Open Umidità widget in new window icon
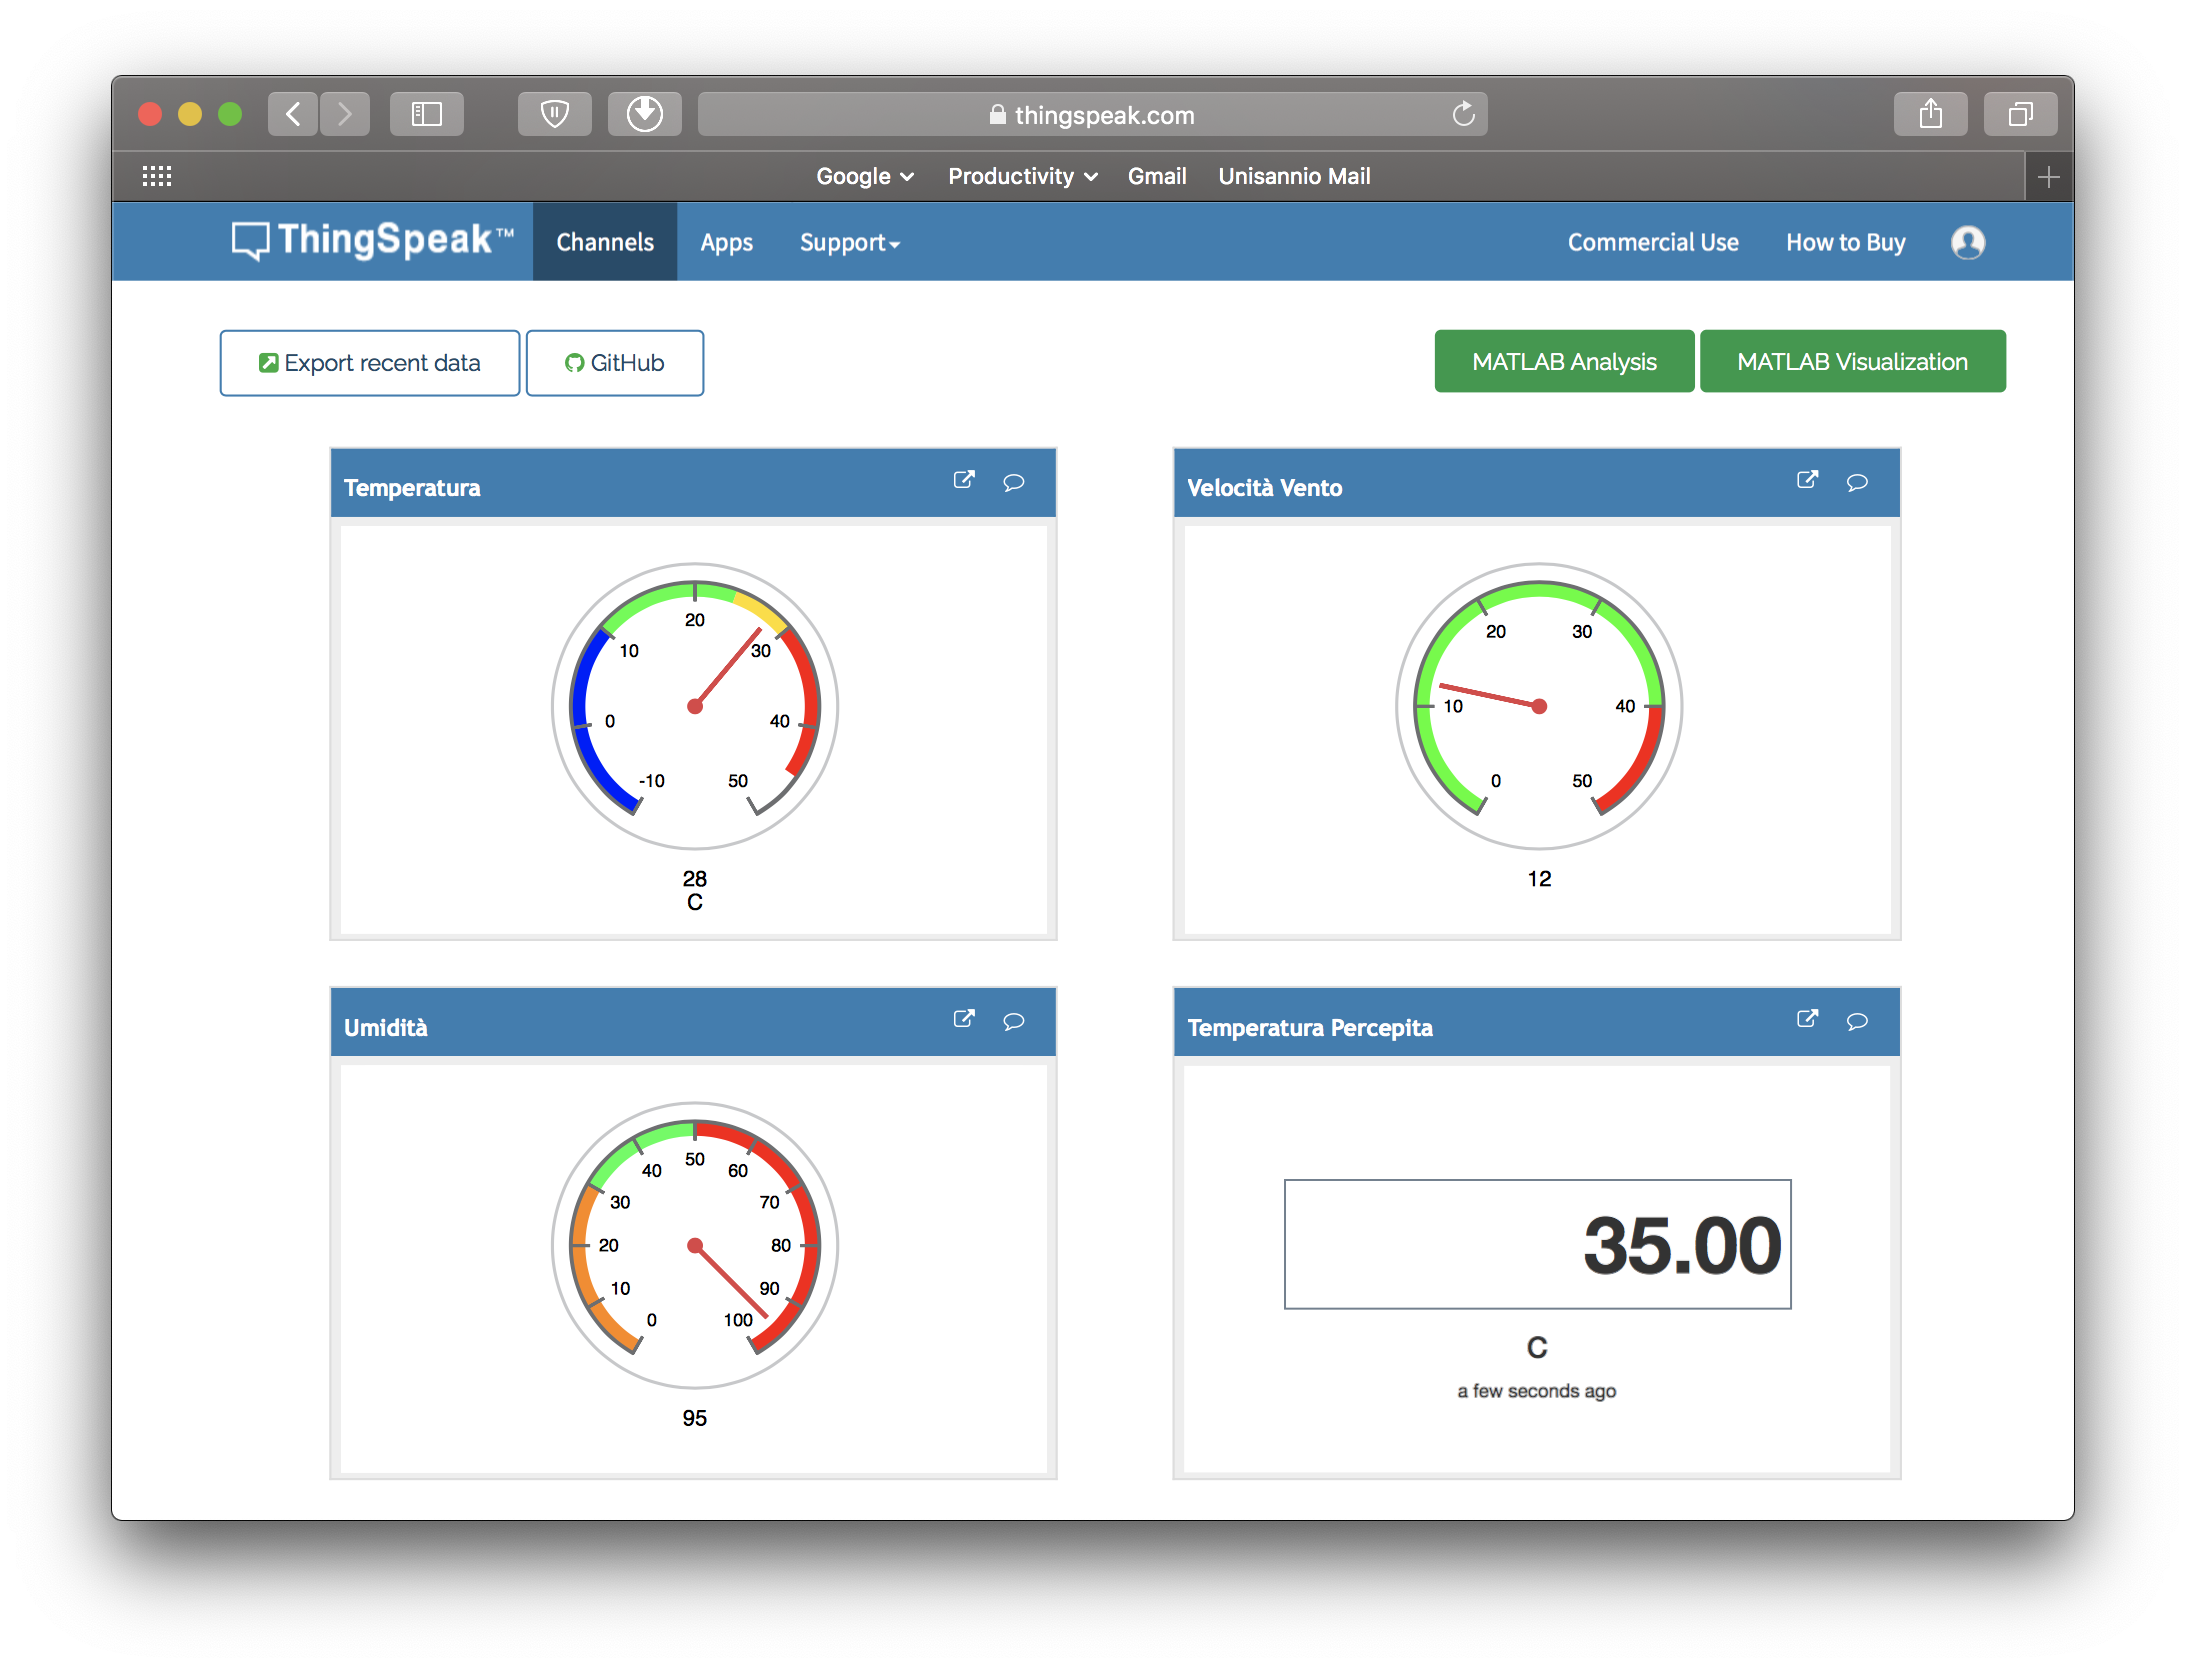This screenshot has width=2186, height=1668. [x=963, y=1020]
